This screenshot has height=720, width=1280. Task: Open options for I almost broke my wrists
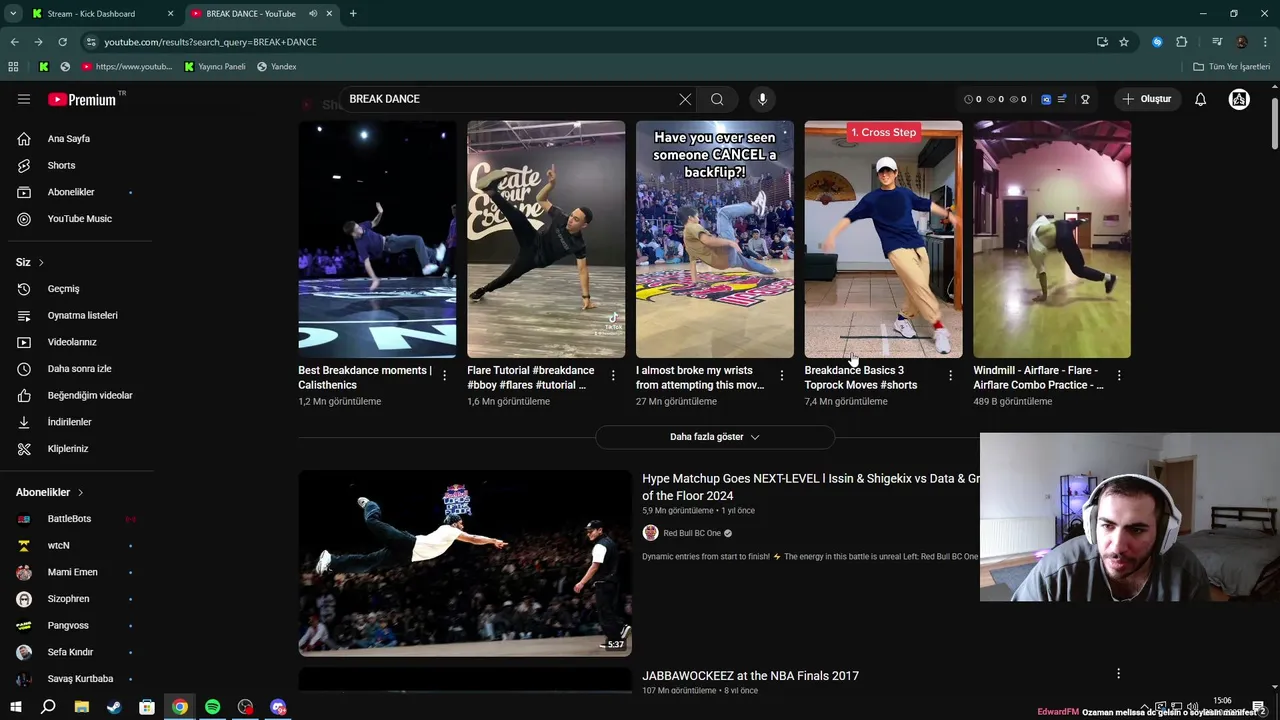coord(782,376)
